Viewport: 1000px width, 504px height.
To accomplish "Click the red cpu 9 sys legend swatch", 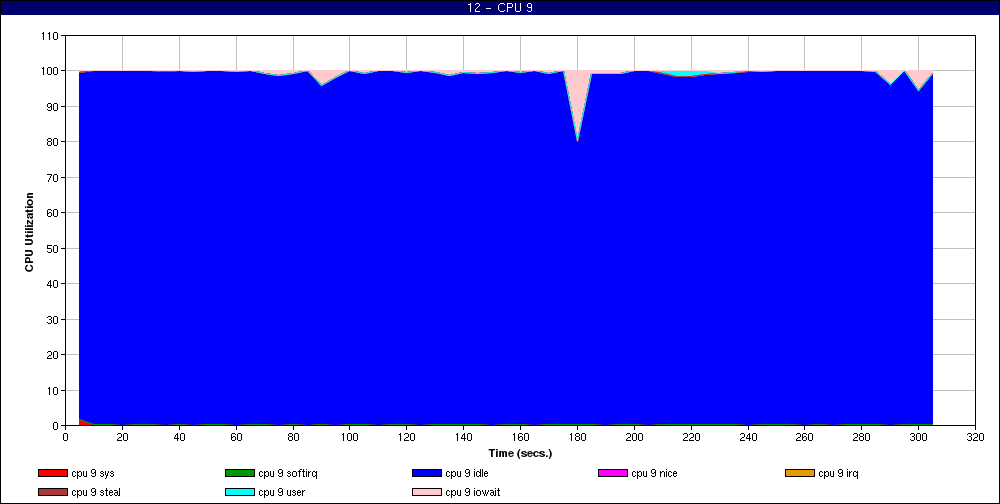I will [52, 473].
